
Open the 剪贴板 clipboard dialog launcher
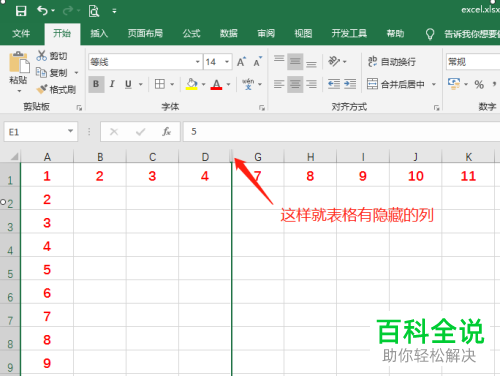(79, 107)
